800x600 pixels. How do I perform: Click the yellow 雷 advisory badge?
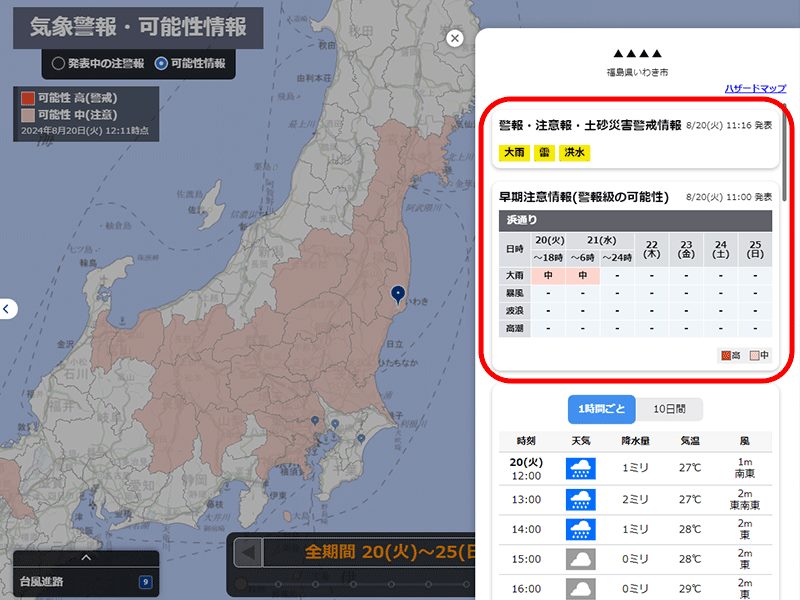pos(544,153)
